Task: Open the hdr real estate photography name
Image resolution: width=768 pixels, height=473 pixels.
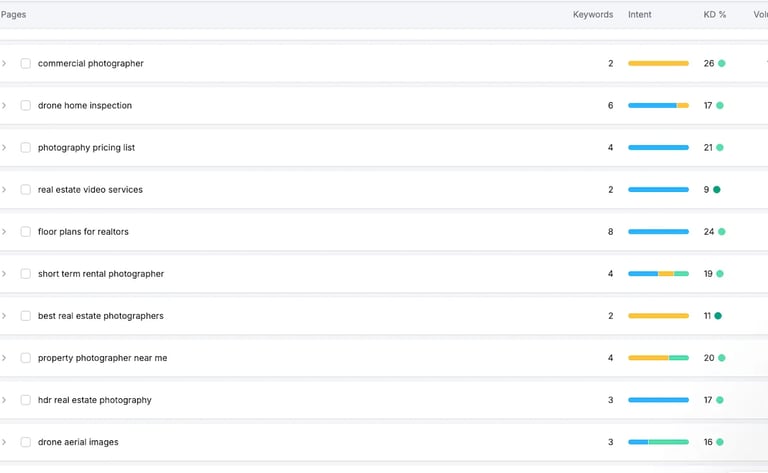Action: coord(95,400)
